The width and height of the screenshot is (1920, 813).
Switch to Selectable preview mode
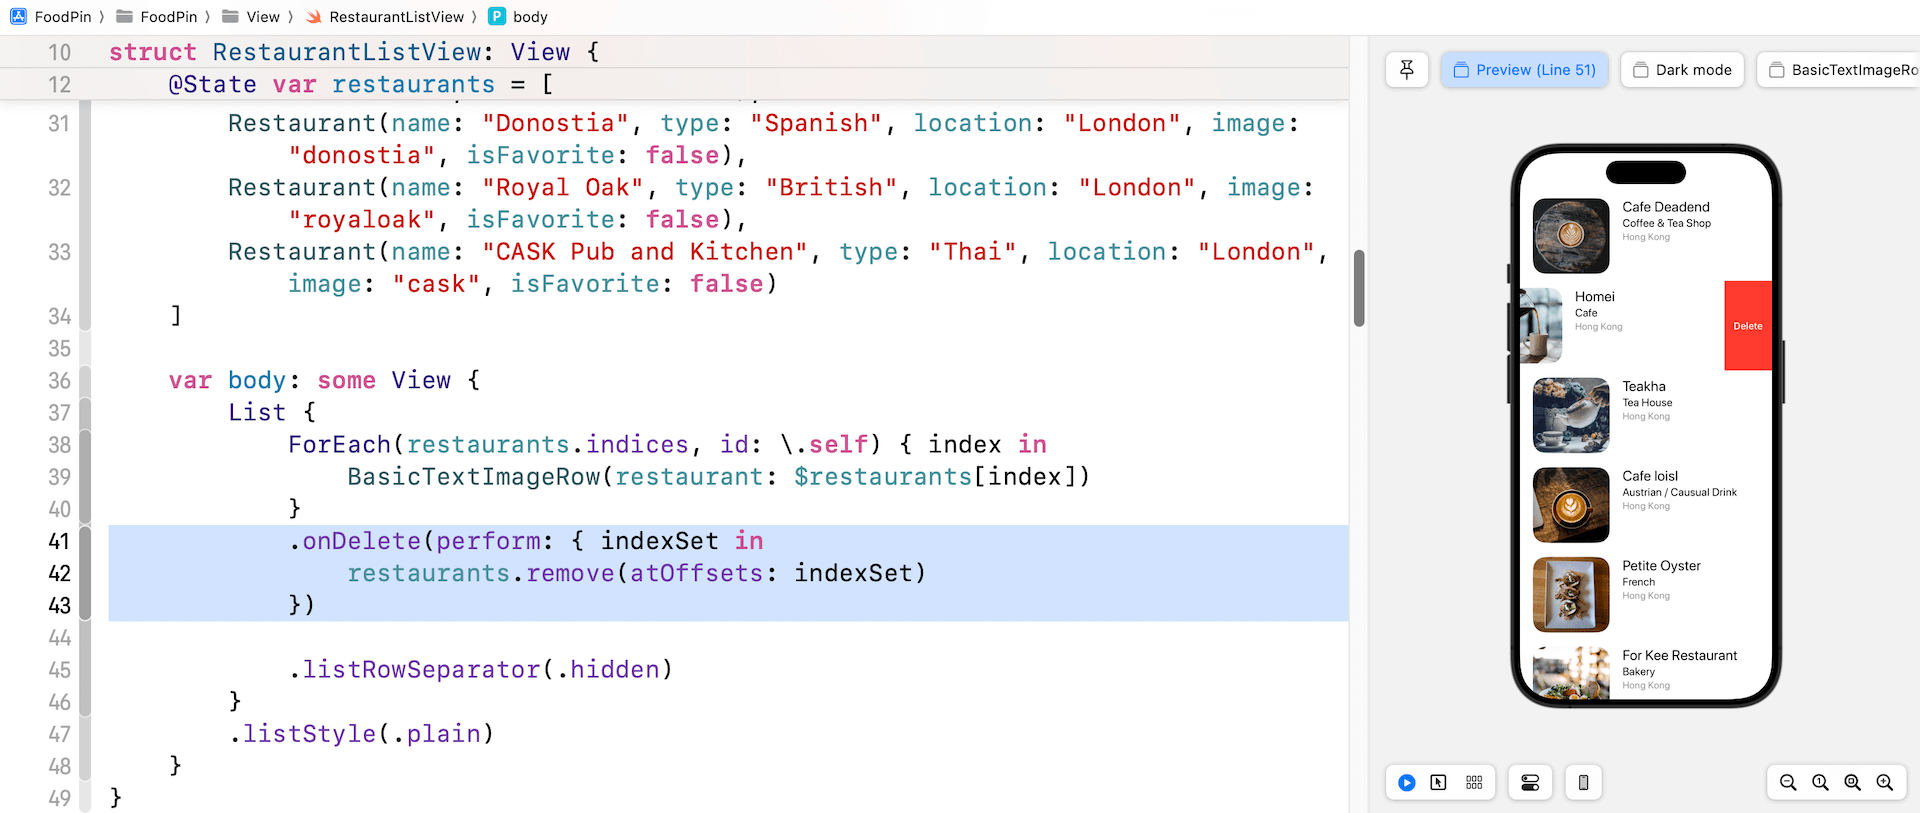click(1438, 783)
